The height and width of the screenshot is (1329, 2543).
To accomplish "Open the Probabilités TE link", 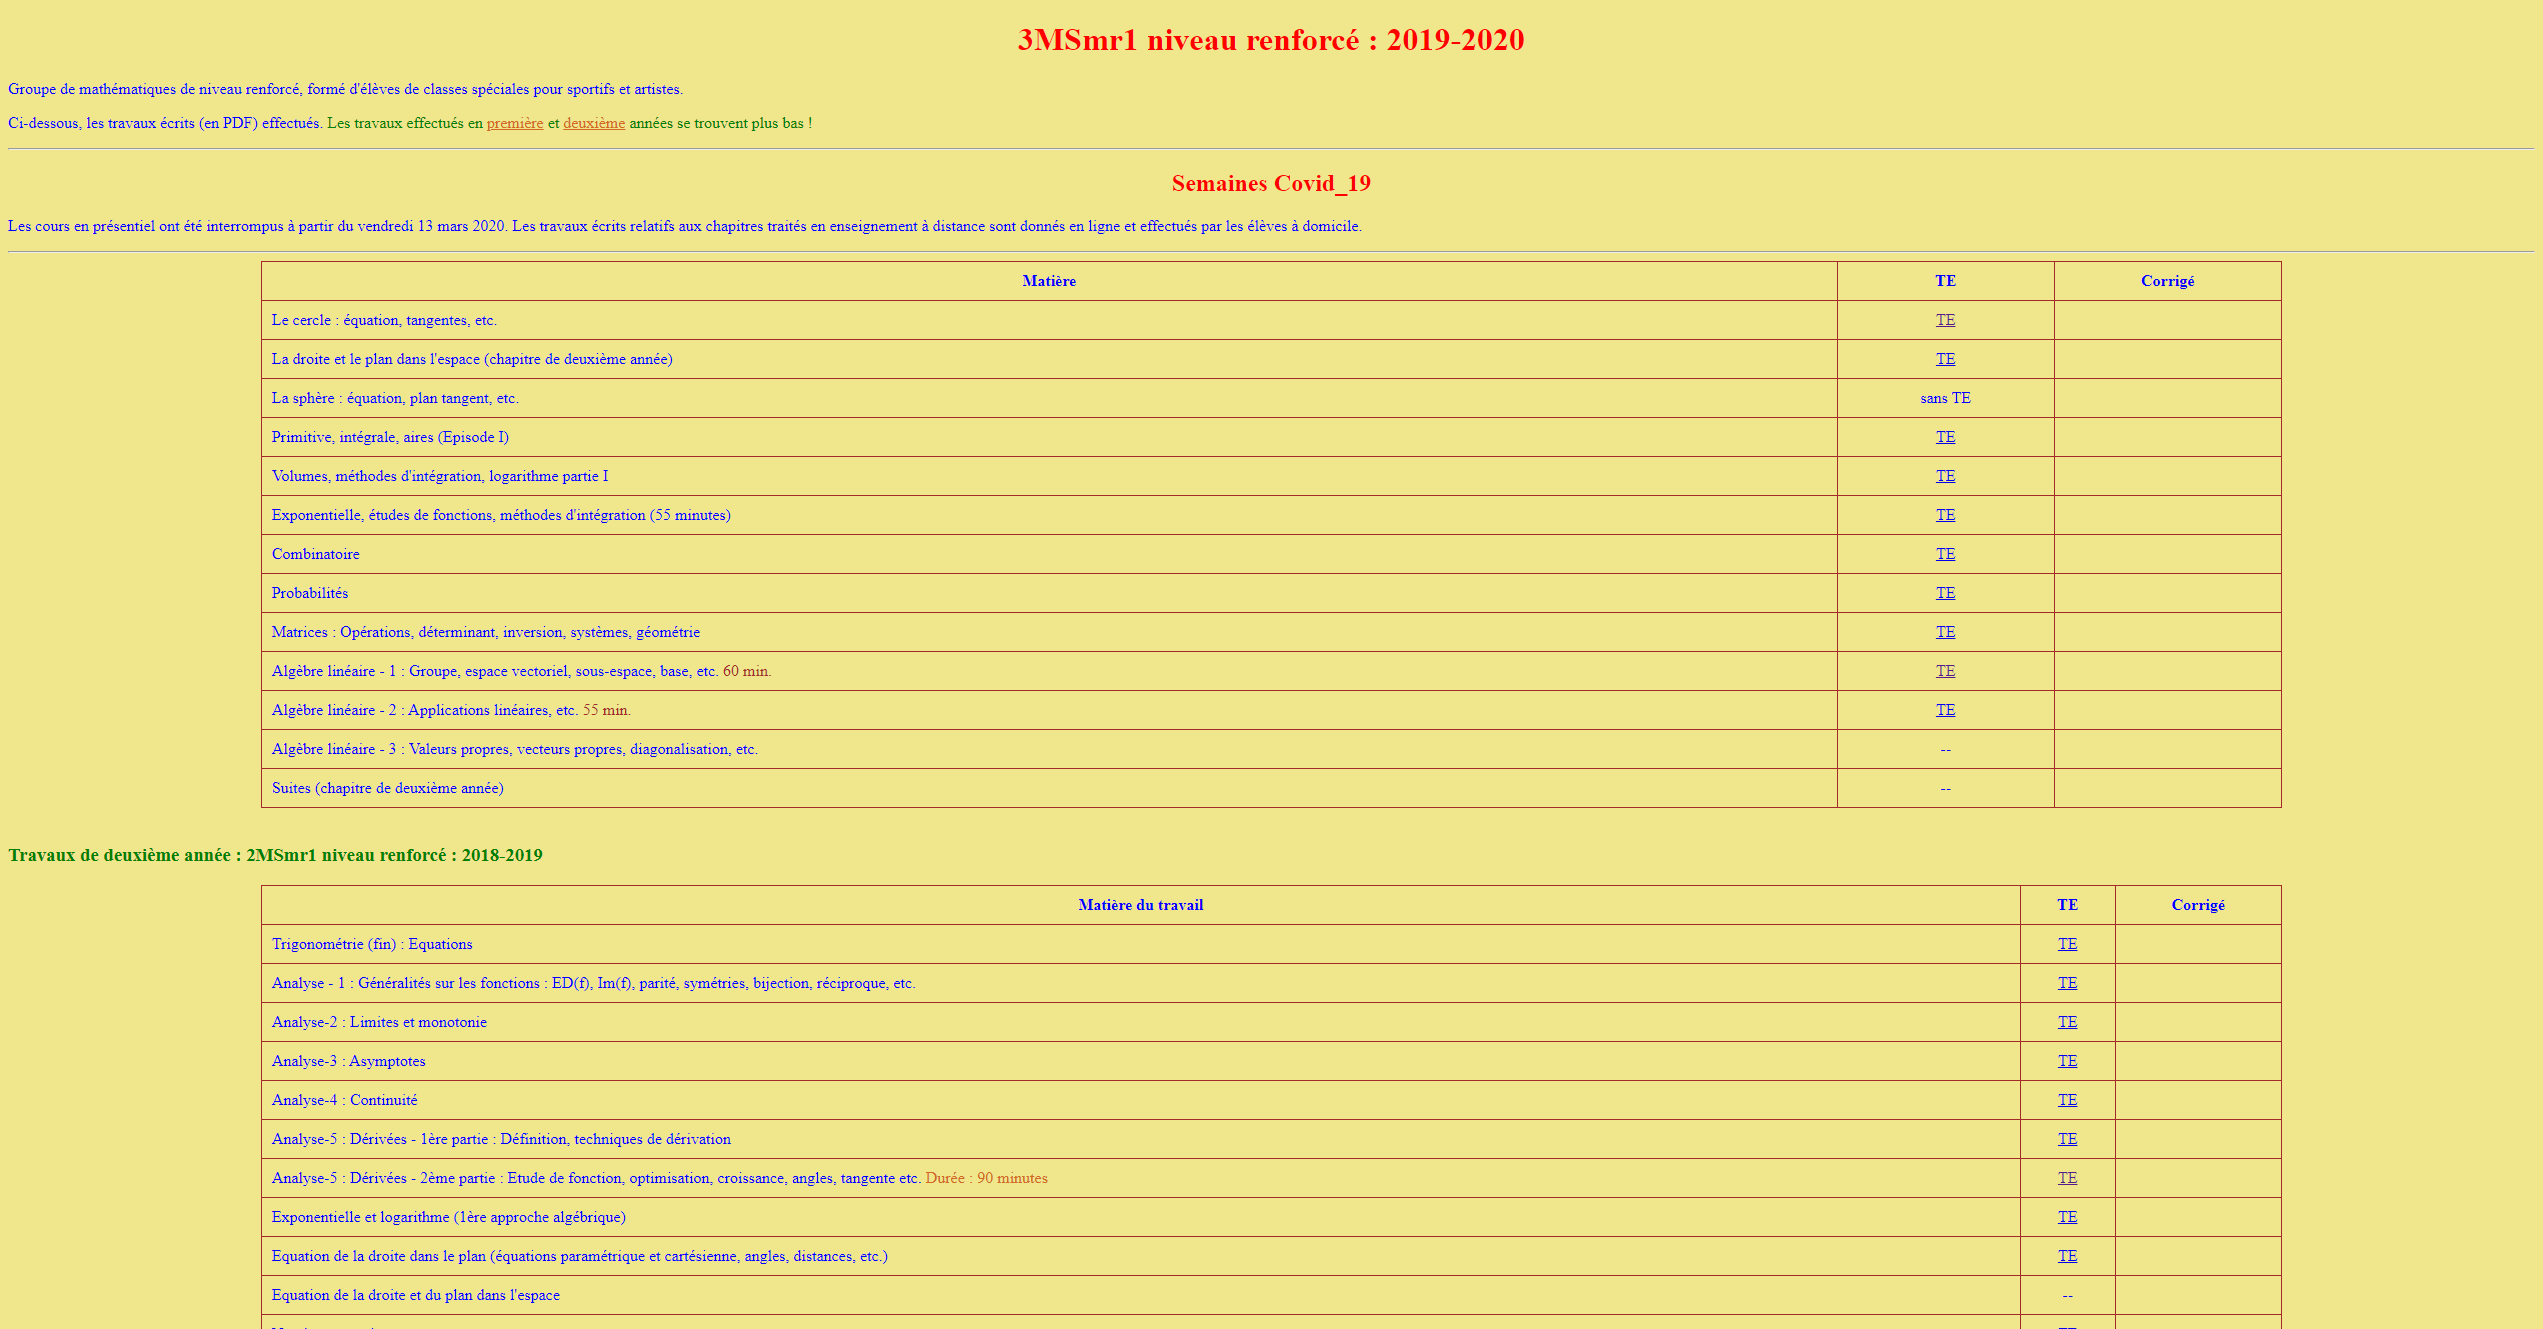I will coord(1944,593).
